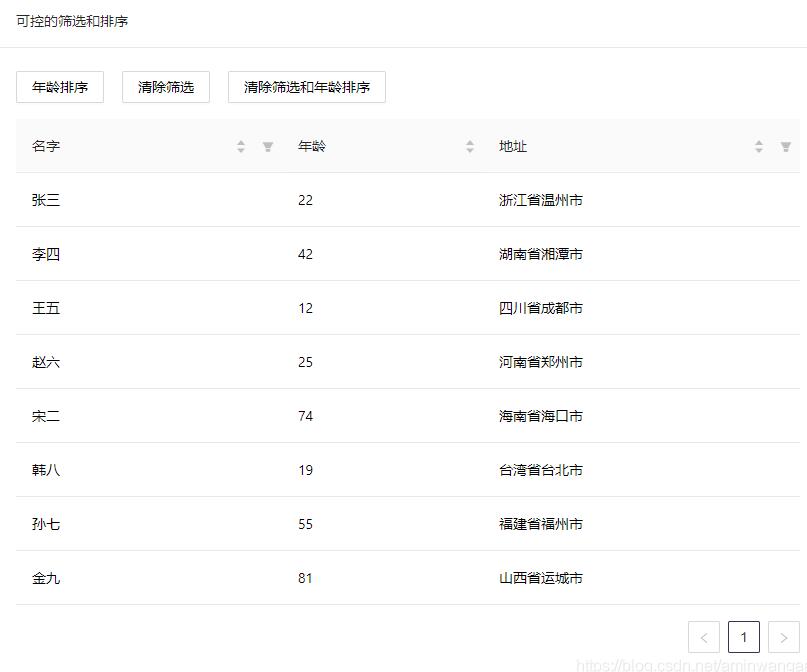Screen dimensions: 807x672
Task: Click the ascending caret on 名字 column sorter
Action: pos(241,141)
